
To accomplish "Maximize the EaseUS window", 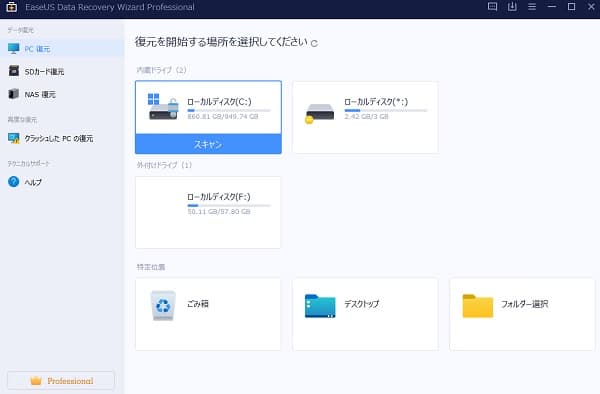I will point(571,7).
